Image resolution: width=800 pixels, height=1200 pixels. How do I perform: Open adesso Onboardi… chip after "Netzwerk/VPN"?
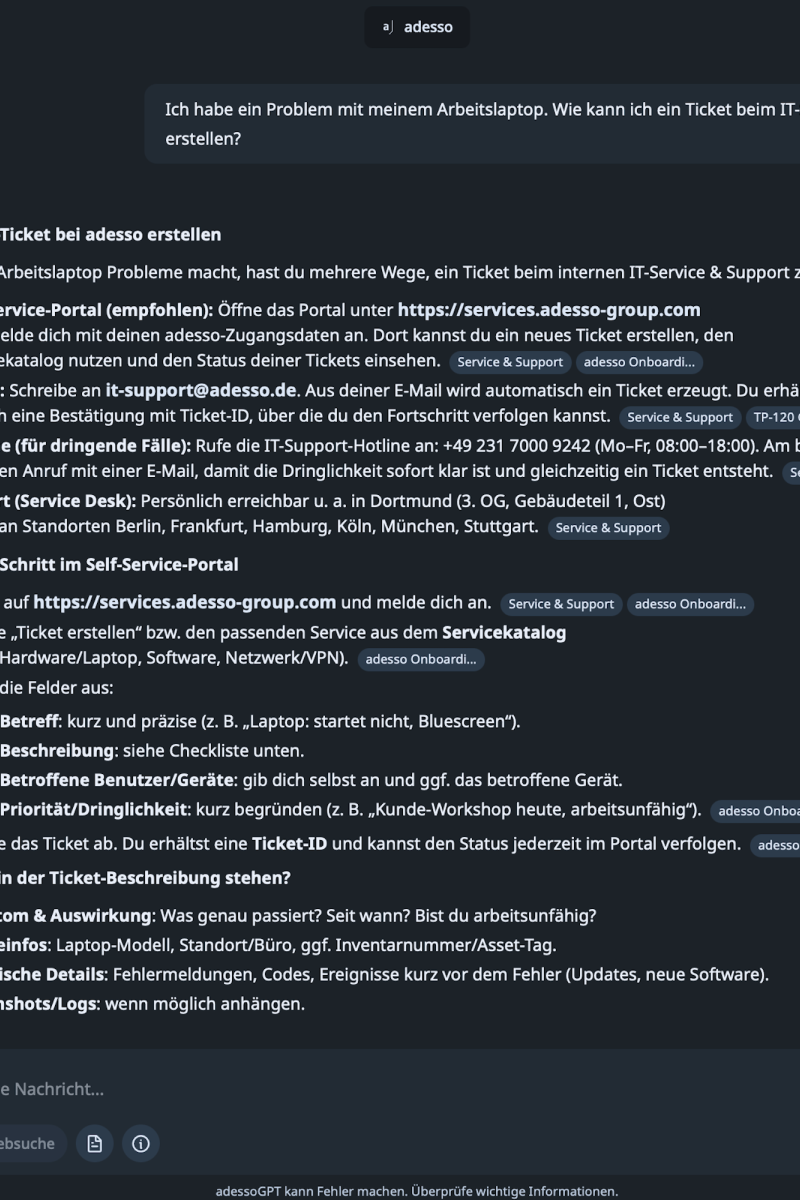pyautogui.click(x=420, y=659)
